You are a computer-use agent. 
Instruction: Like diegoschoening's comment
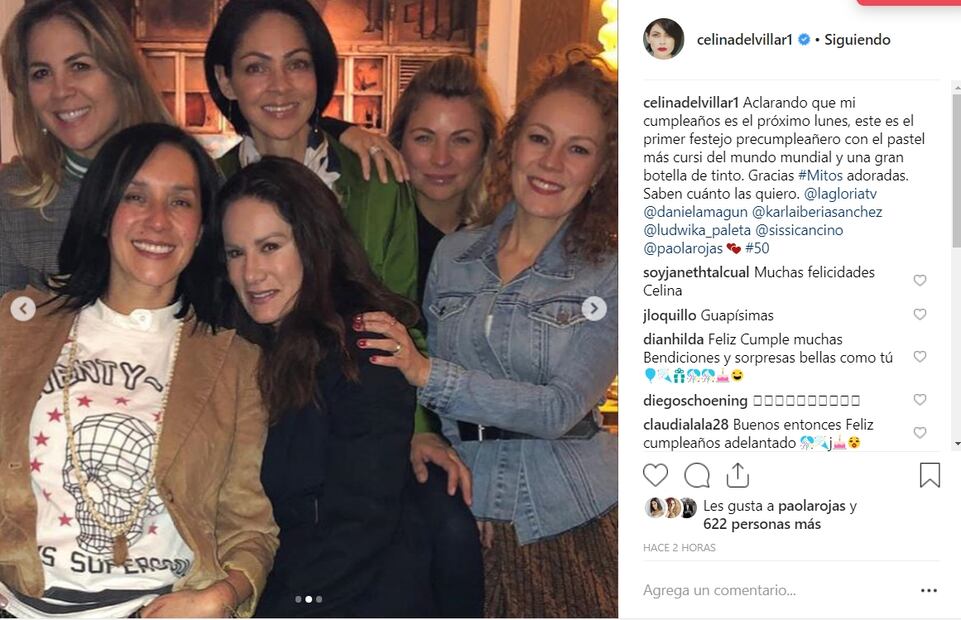pos(919,400)
